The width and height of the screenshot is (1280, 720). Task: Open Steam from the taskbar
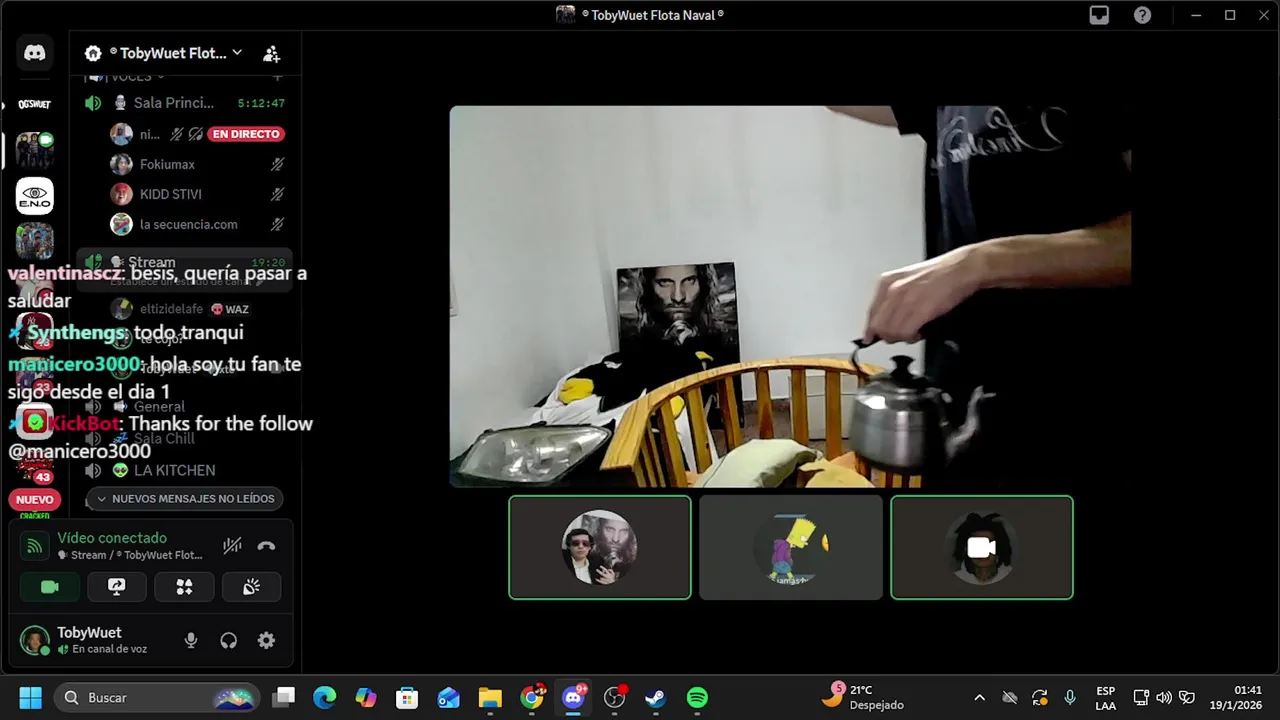click(x=656, y=697)
